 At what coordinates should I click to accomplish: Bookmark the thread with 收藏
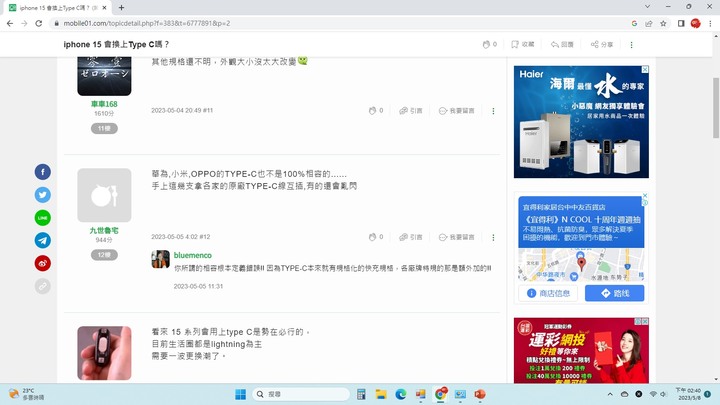click(x=523, y=45)
